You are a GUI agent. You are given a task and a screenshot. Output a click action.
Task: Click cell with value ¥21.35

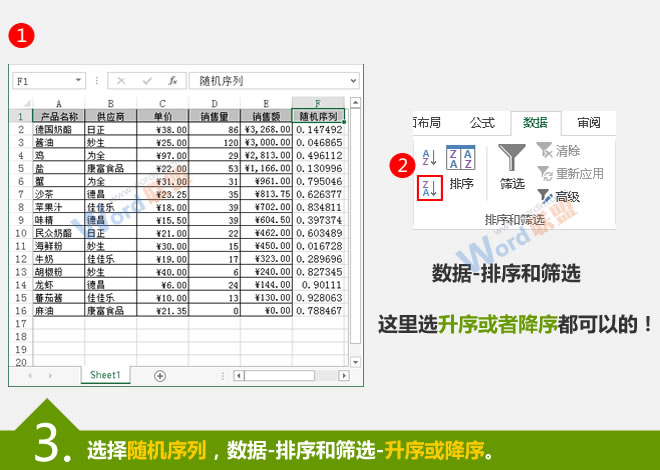click(x=162, y=311)
